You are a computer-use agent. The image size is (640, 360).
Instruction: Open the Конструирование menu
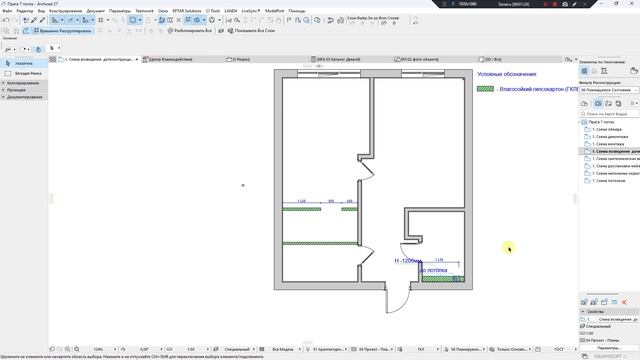pyautogui.click(x=65, y=11)
